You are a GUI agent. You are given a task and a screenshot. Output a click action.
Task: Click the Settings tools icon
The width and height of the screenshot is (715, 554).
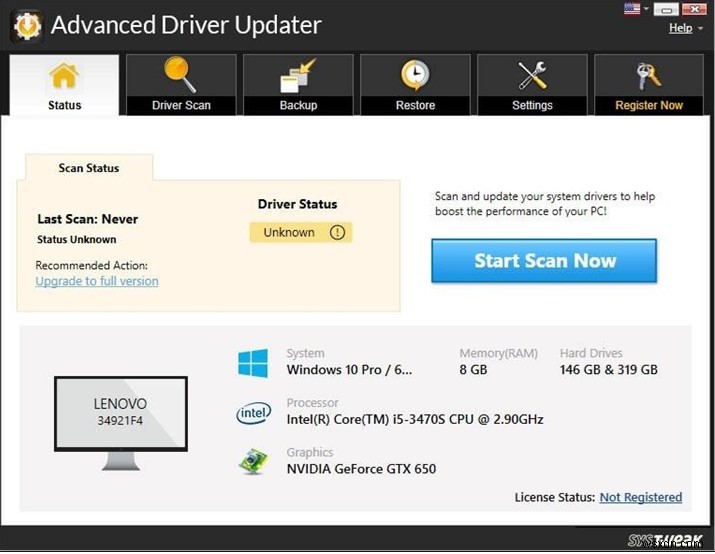(532, 75)
